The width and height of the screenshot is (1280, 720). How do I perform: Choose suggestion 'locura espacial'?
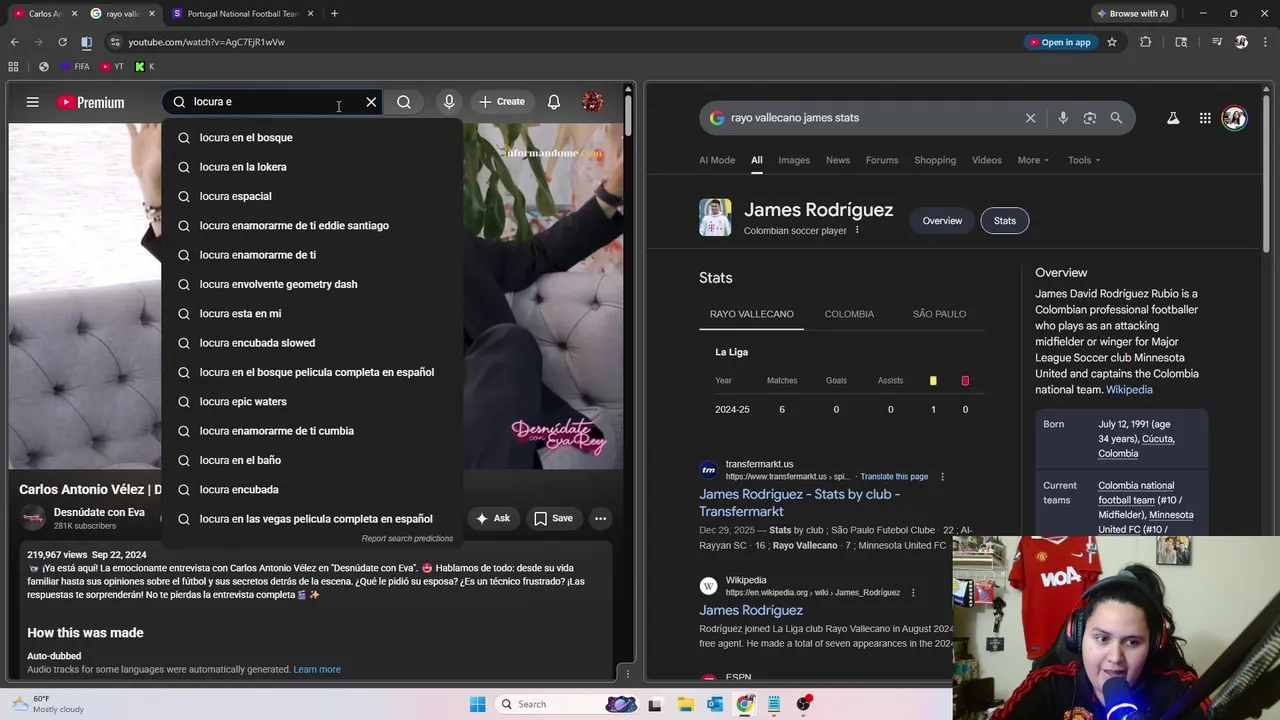point(312,196)
